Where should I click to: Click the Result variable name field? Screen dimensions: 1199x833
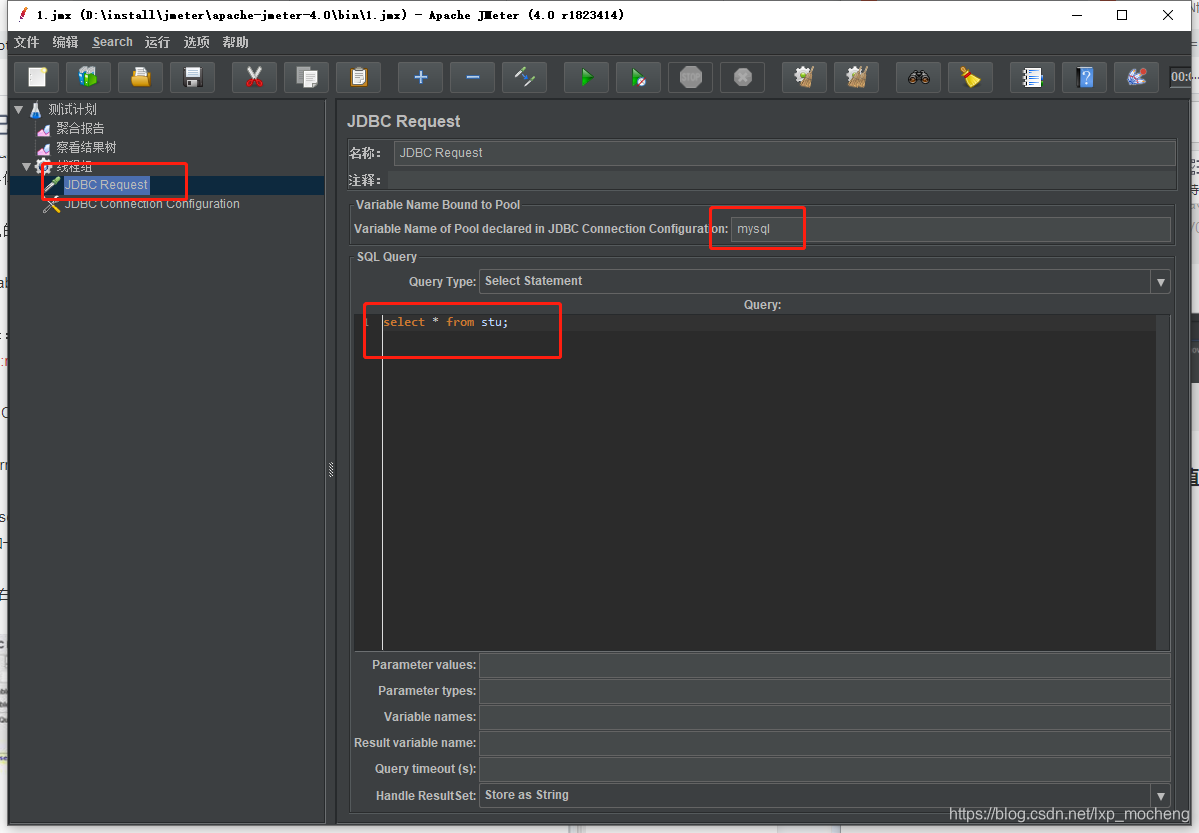pyautogui.click(x=824, y=743)
